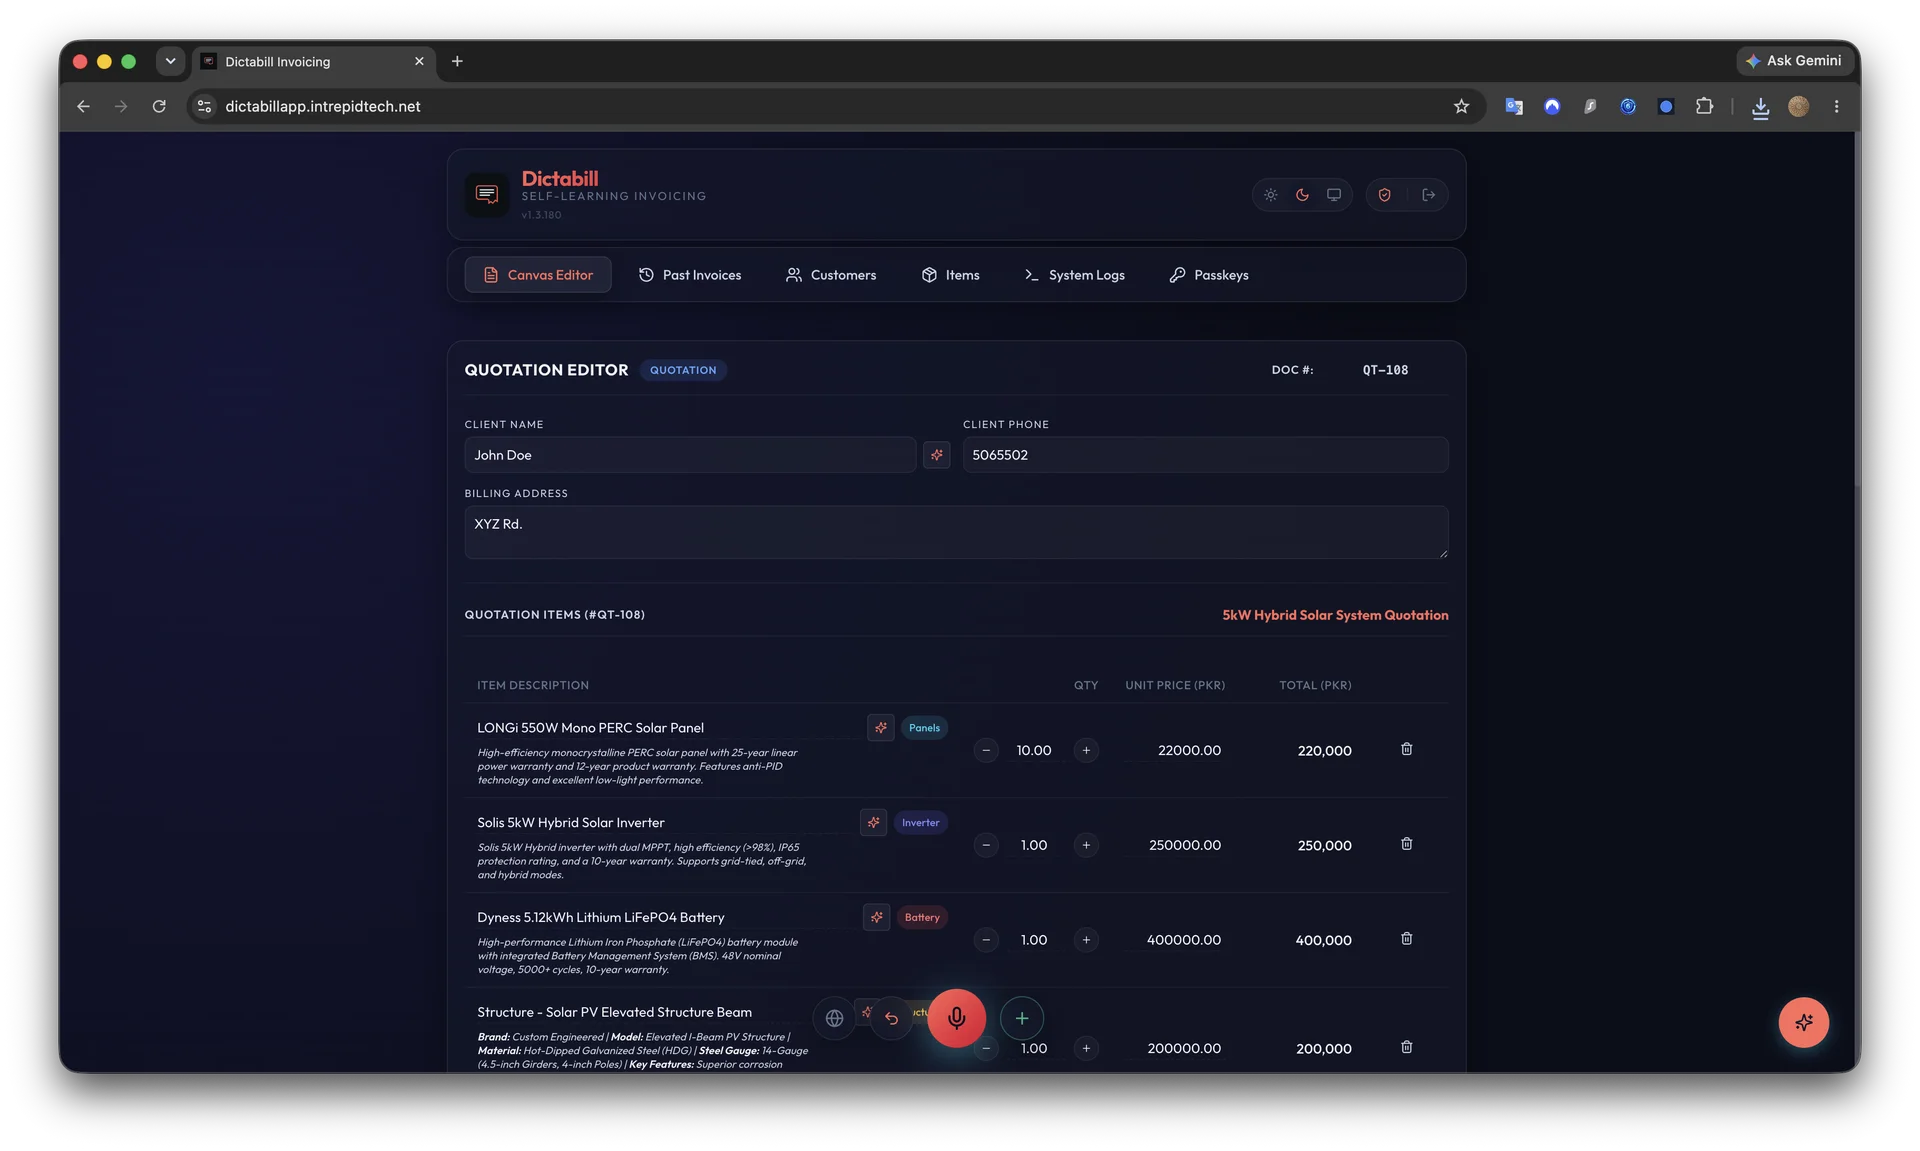
Task: Expand the tab search dropdown chevron
Action: point(170,61)
